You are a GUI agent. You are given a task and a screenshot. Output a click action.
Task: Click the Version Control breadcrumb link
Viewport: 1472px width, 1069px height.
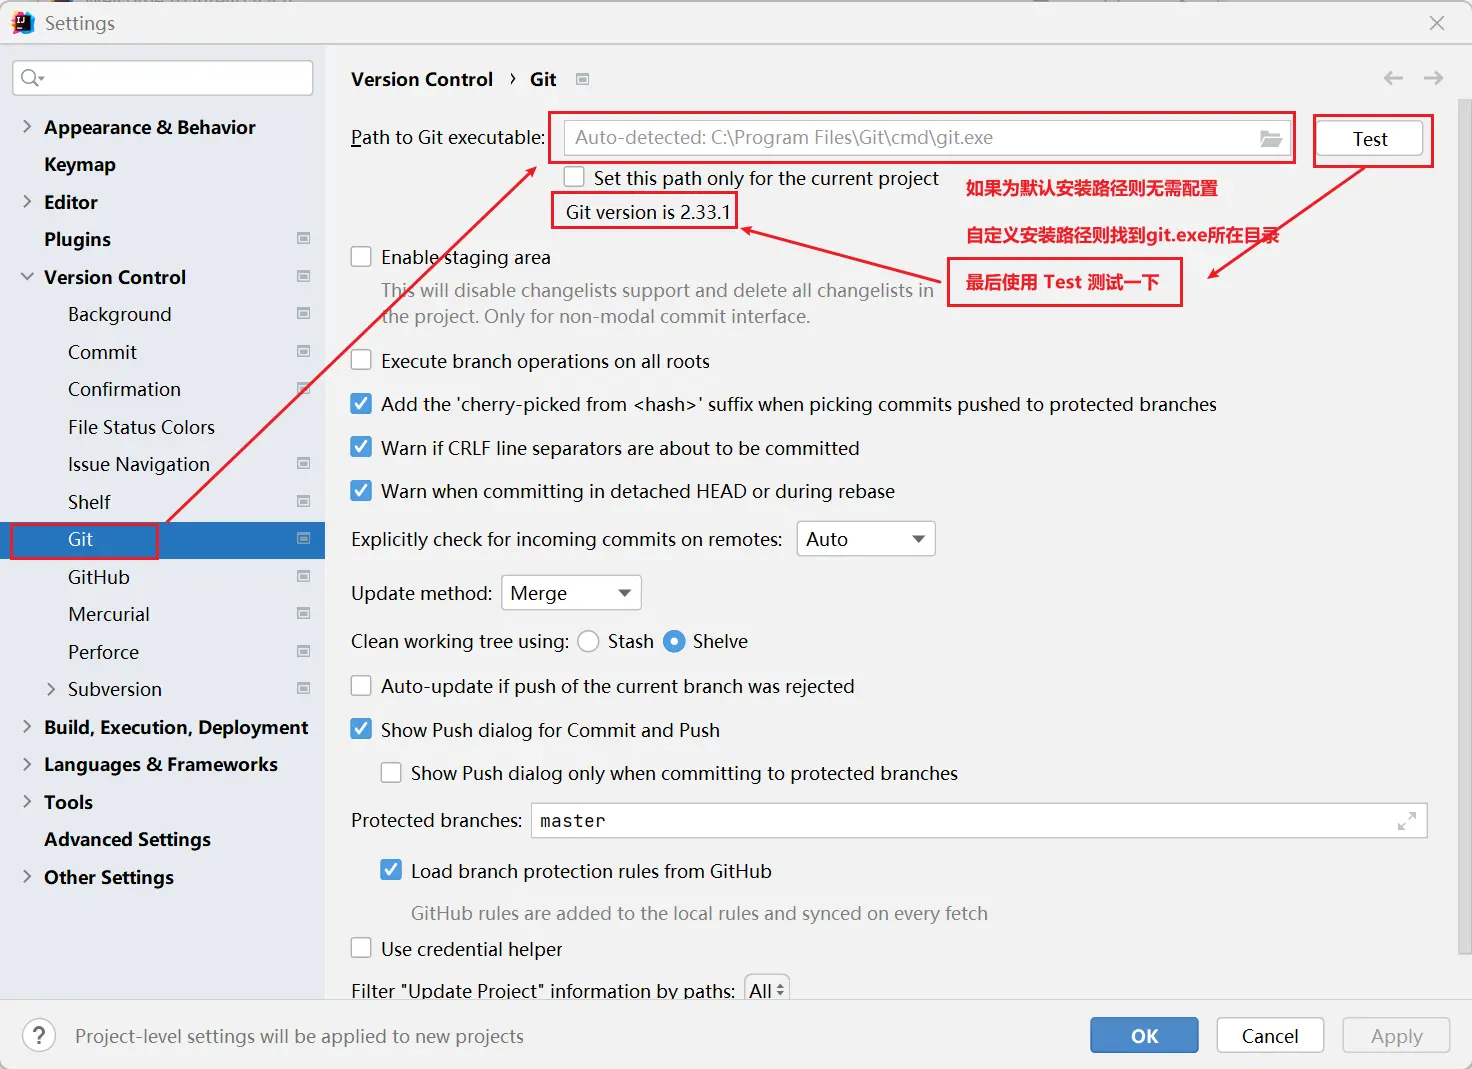tap(422, 79)
